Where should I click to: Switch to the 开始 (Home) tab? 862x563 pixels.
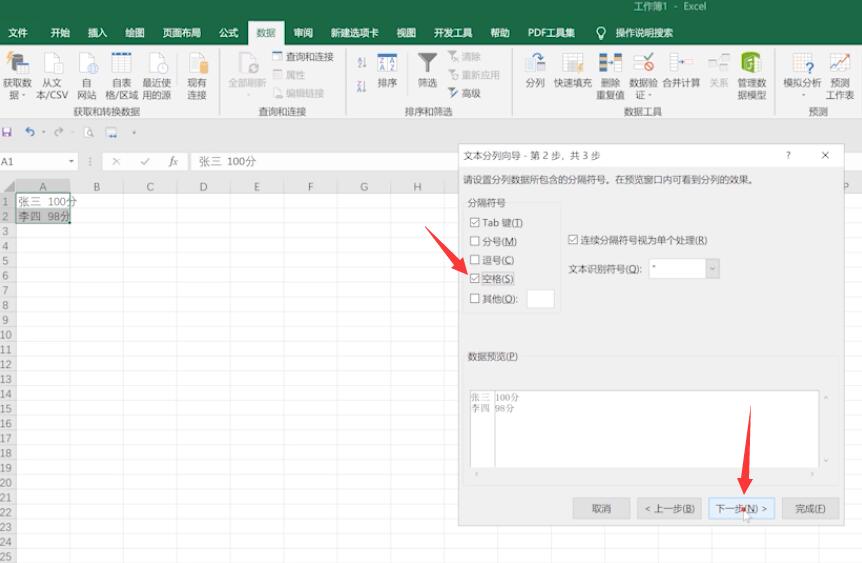click(x=60, y=33)
